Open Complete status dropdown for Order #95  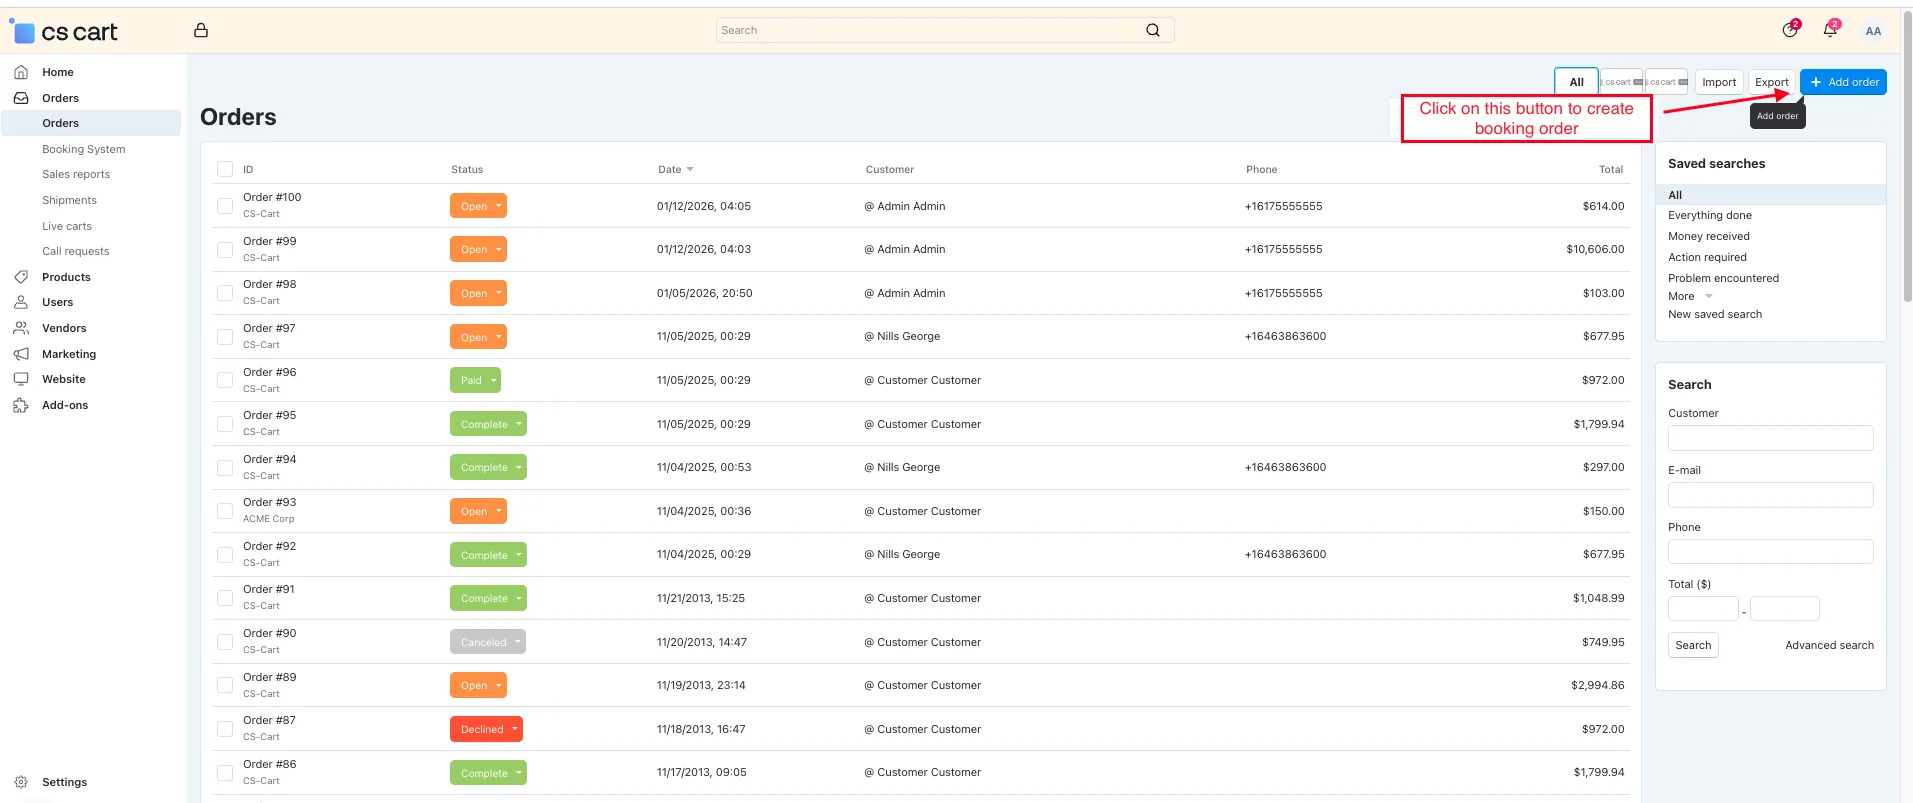pyautogui.click(x=488, y=424)
